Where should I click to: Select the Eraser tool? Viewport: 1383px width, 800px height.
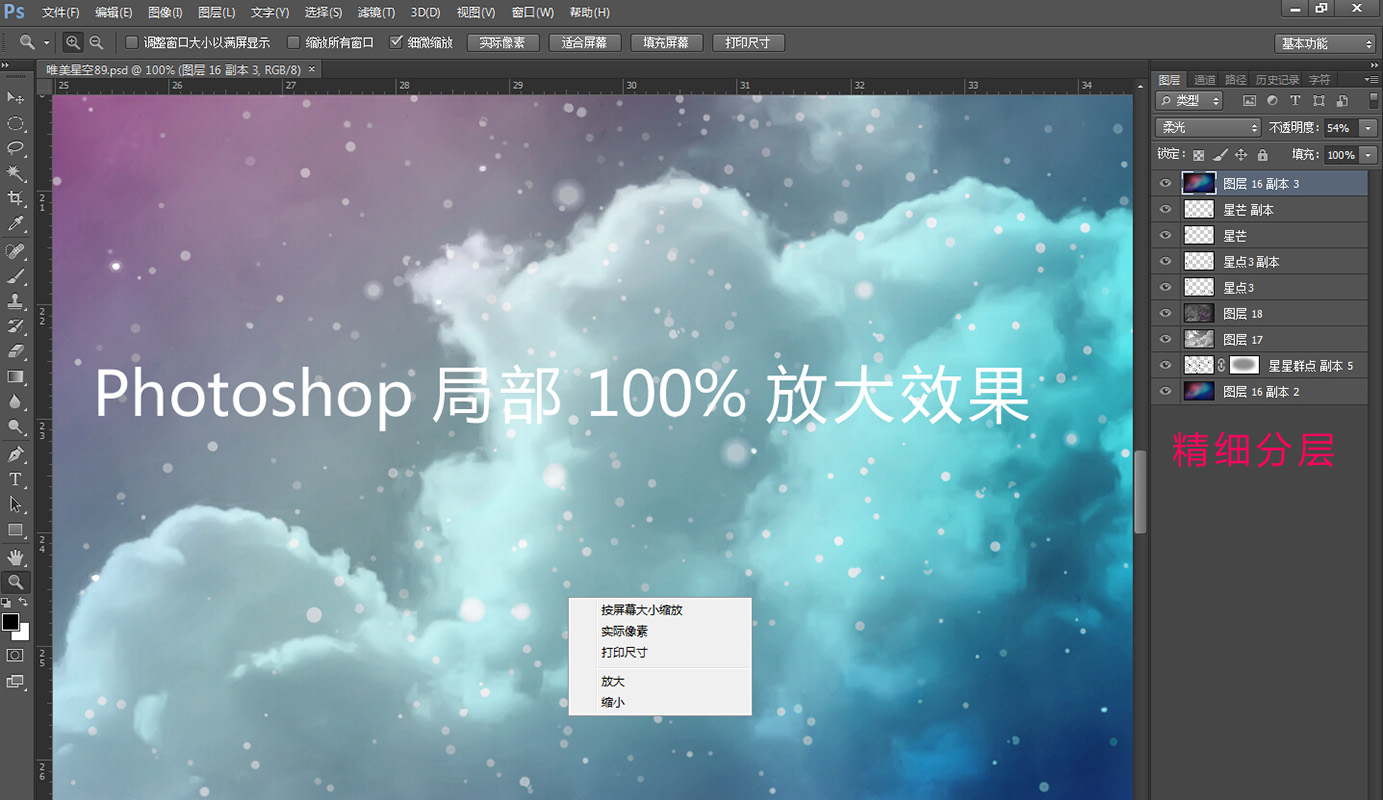16,351
